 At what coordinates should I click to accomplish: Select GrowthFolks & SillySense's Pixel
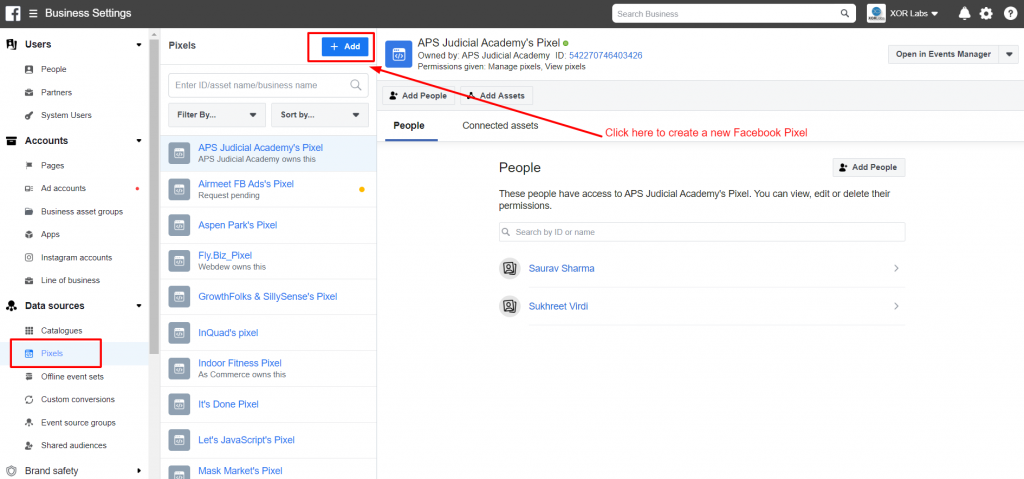click(x=268, y=297)
